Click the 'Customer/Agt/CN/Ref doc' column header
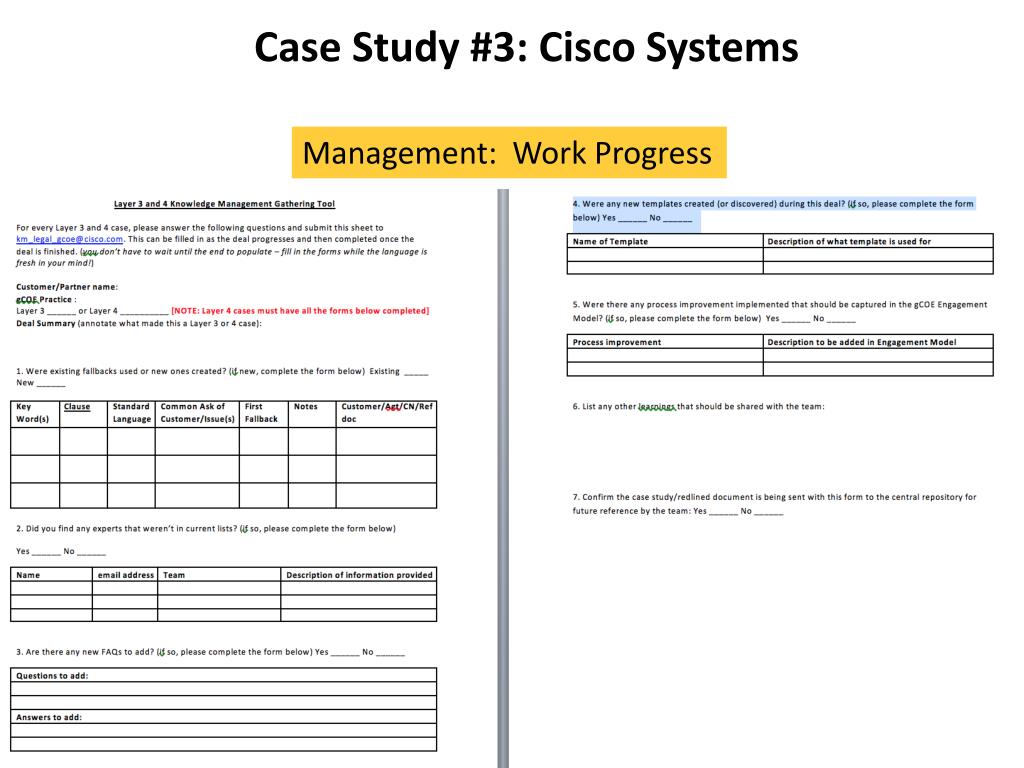The image size is (1024, 768). (387, 413)
